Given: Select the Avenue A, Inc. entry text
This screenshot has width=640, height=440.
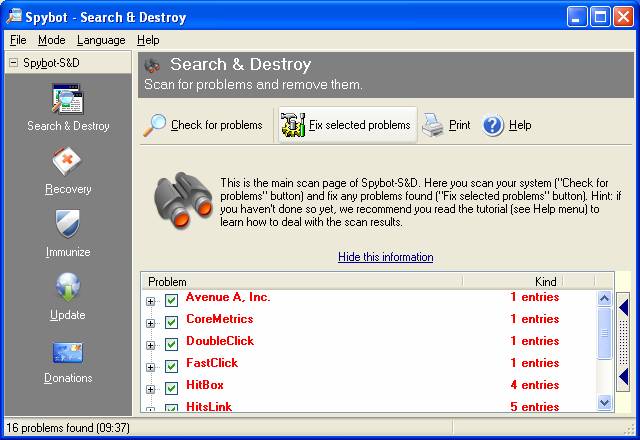Looking at the screenshot, I should click(228, 297).
